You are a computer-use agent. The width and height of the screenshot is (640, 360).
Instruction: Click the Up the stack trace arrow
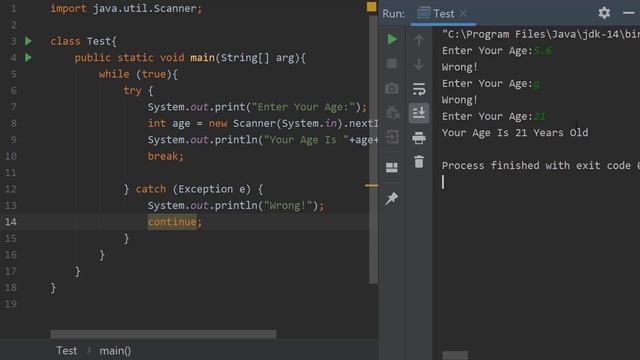tap(419, 40)
